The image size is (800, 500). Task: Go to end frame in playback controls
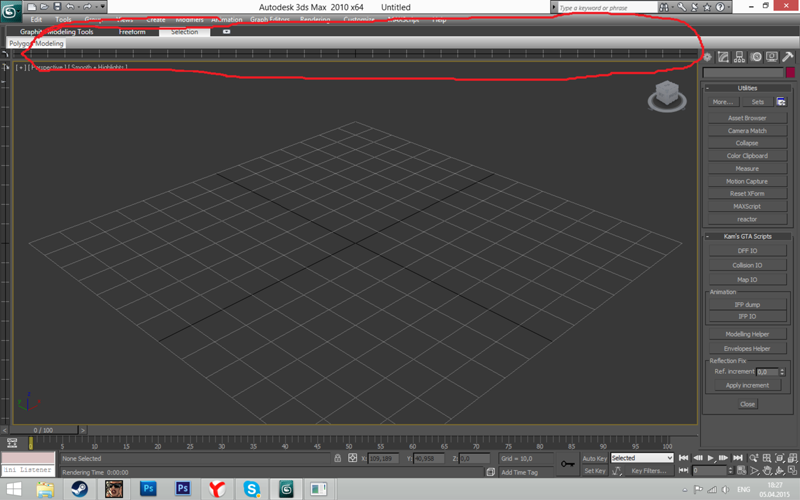737,458
